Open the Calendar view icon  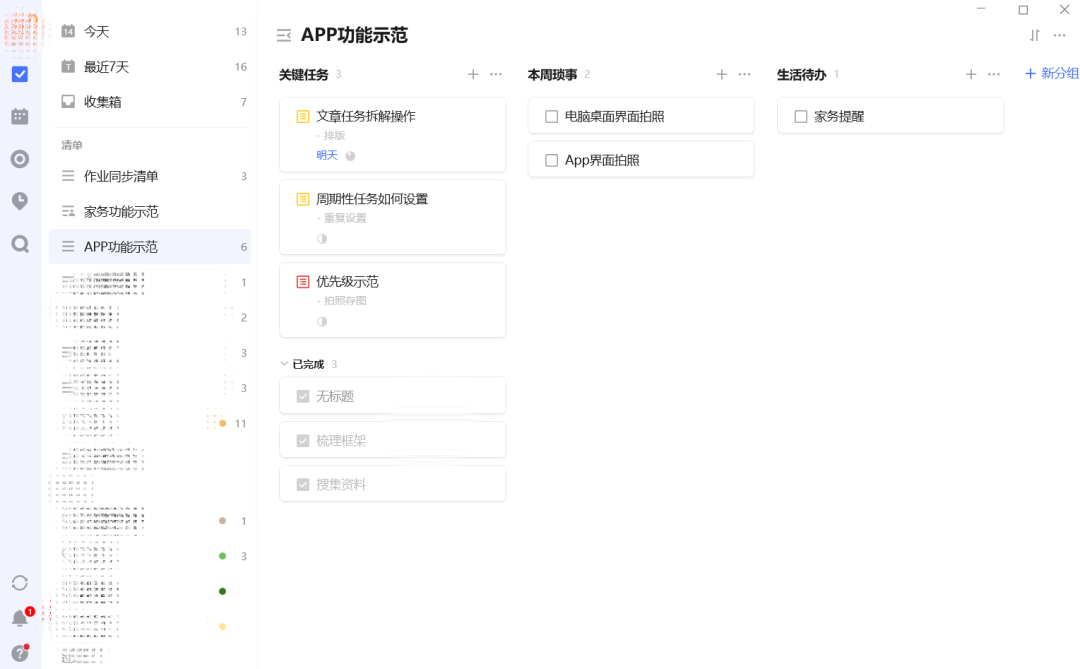[20, 116]
